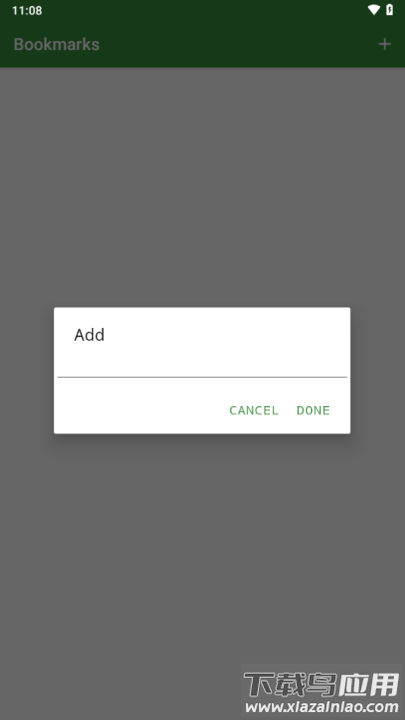This screenshot has width=405, height=720.
Task: Click the Bookmarks title in the header
Action: point(56,44)
